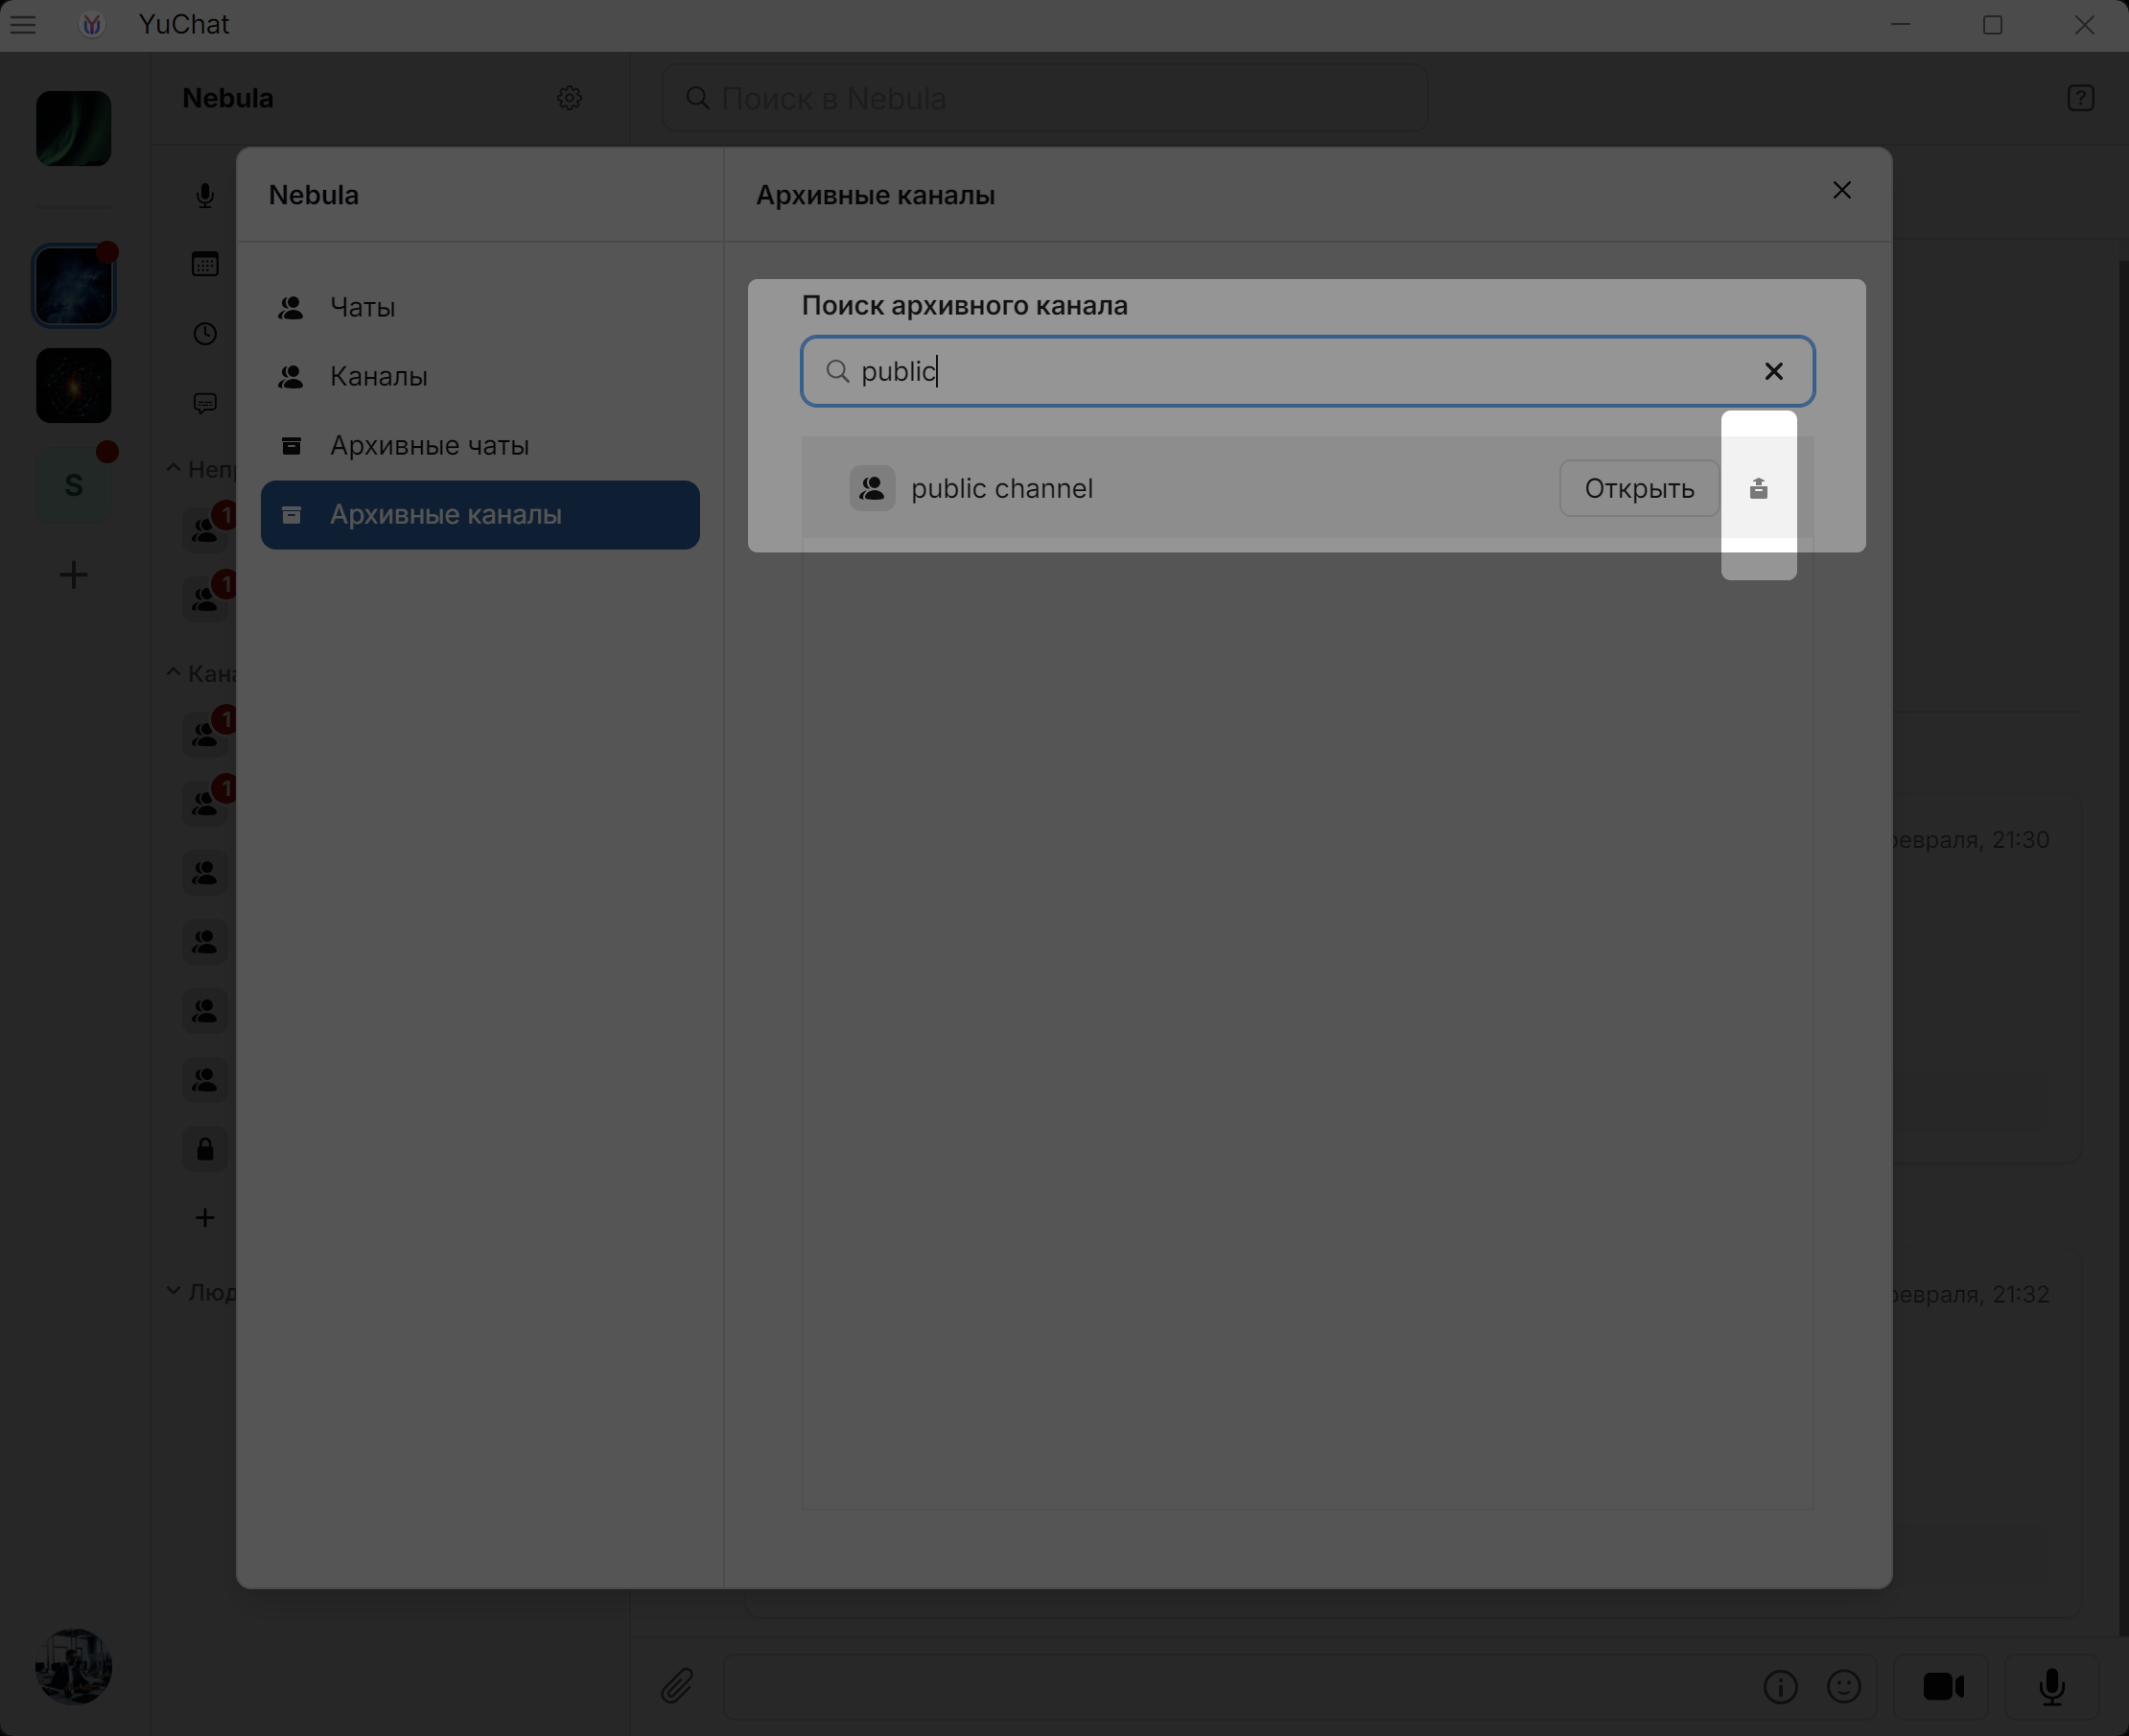
Task: Select Чаты in the Nebula sidebar
Action: [479, 308]
